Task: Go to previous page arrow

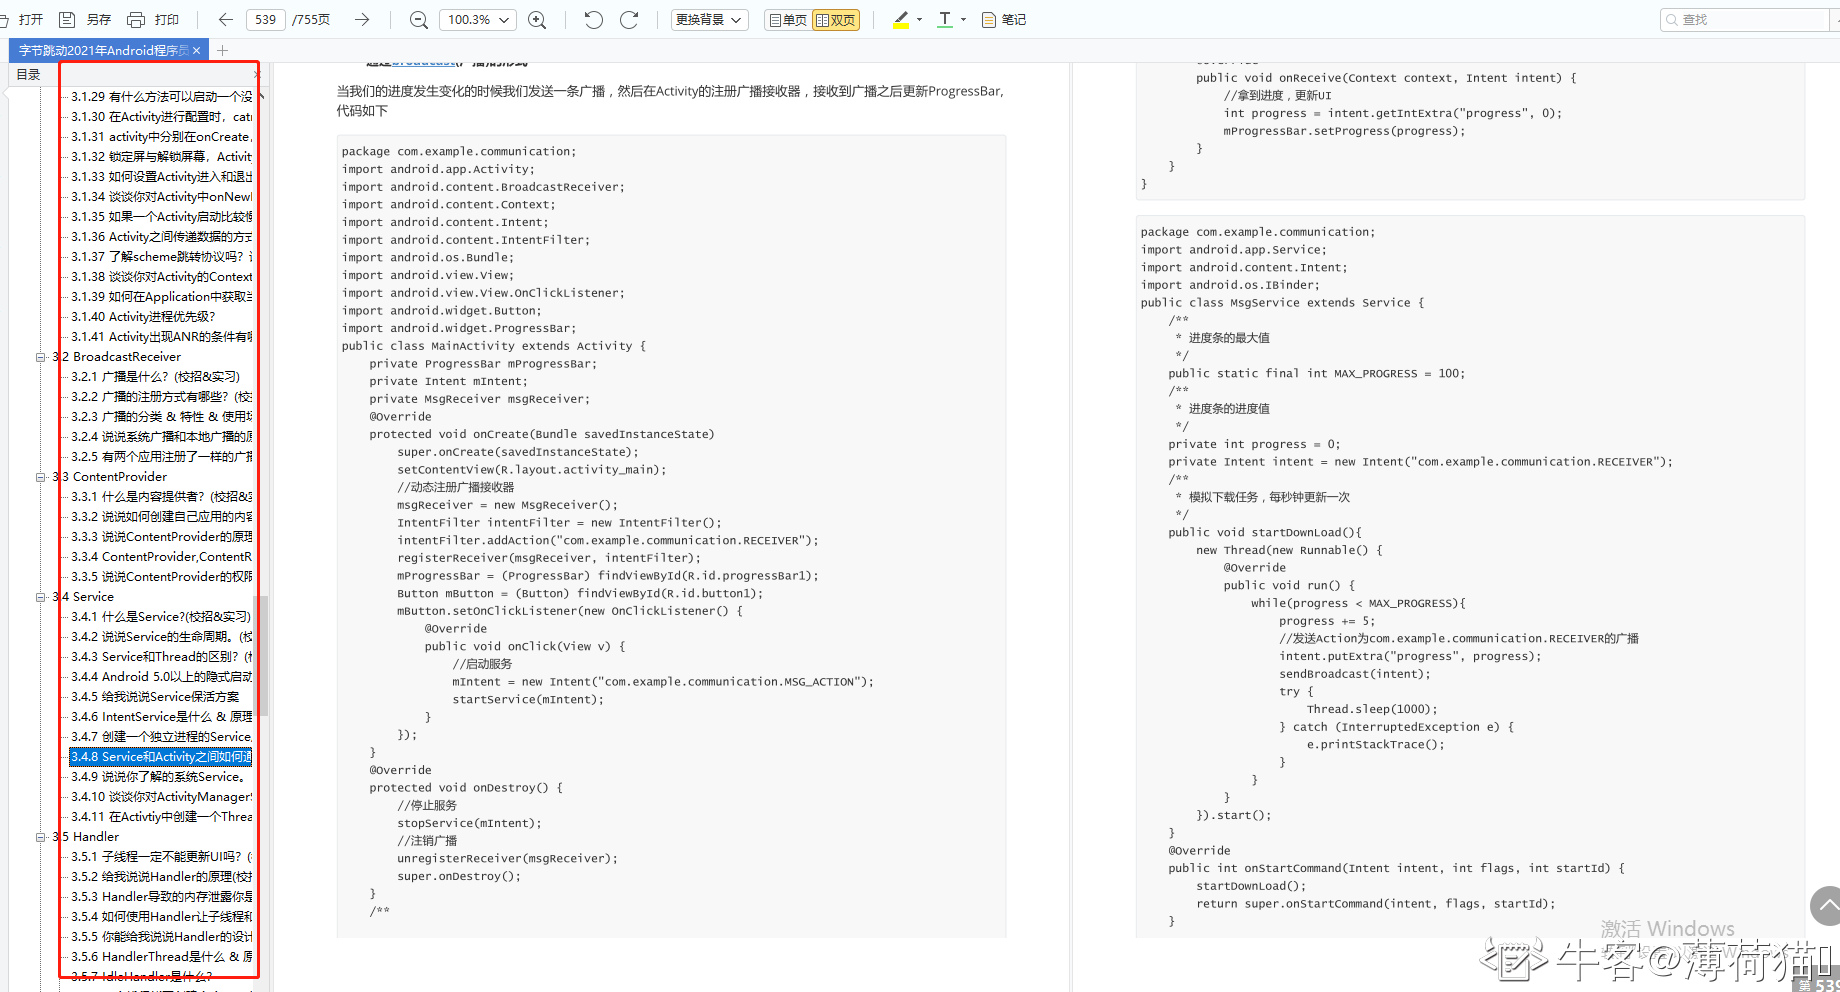Action: (x=225, y=19)
